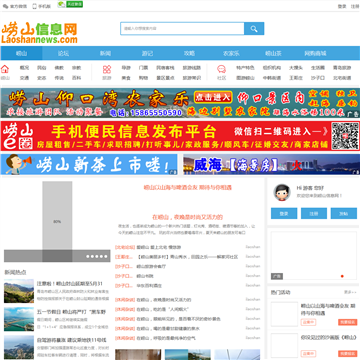Click the coastal thumbnail of 五一节假日 news
The image size is (360, 360).
(19, 319)
